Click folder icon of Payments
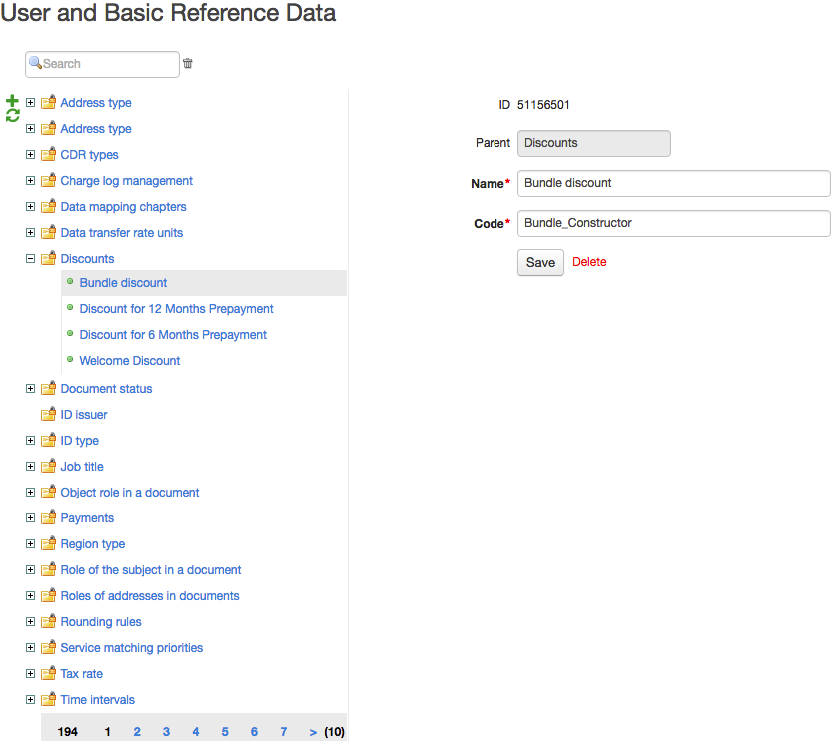 [x=48, y=517]
